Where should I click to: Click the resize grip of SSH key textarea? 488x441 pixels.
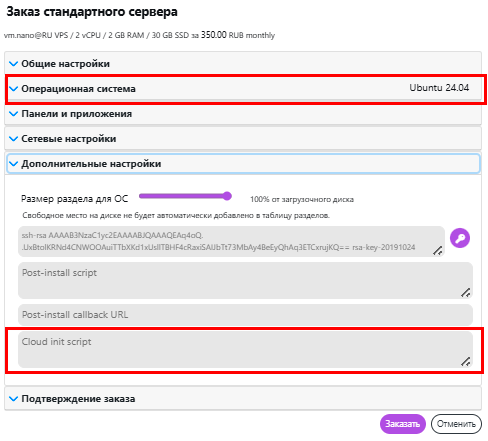(438, 251)
